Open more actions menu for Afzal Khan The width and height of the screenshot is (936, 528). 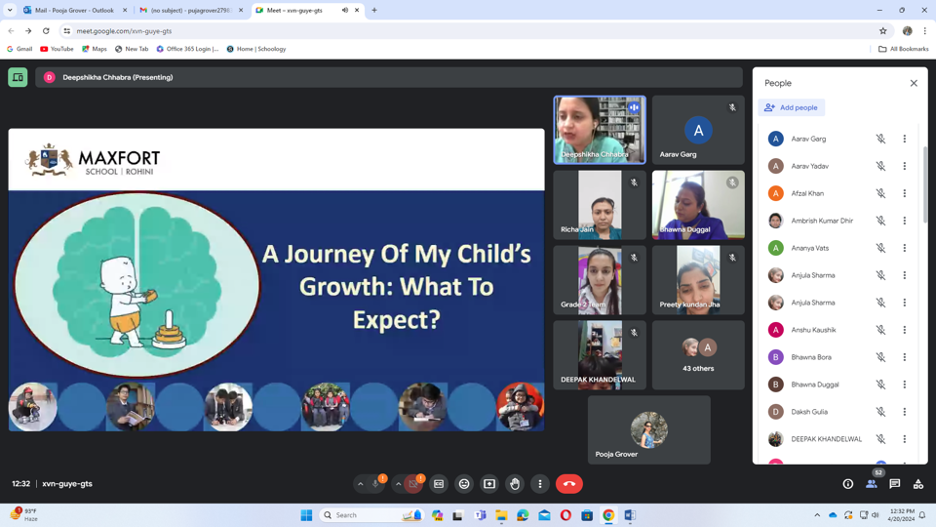904,194
